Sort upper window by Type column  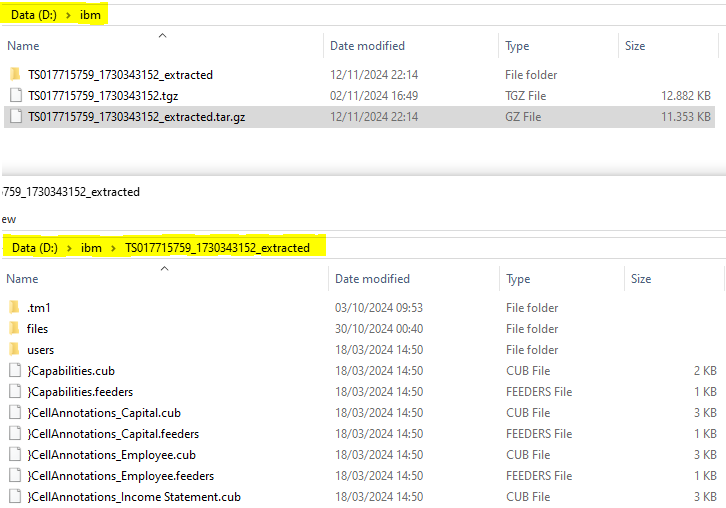click(517, 46)
